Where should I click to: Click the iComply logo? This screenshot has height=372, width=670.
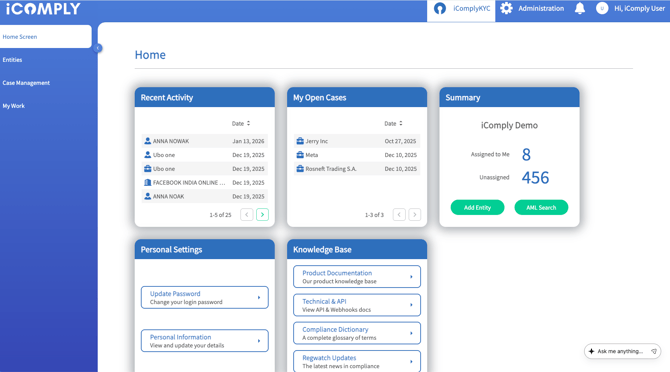[43, 9]
